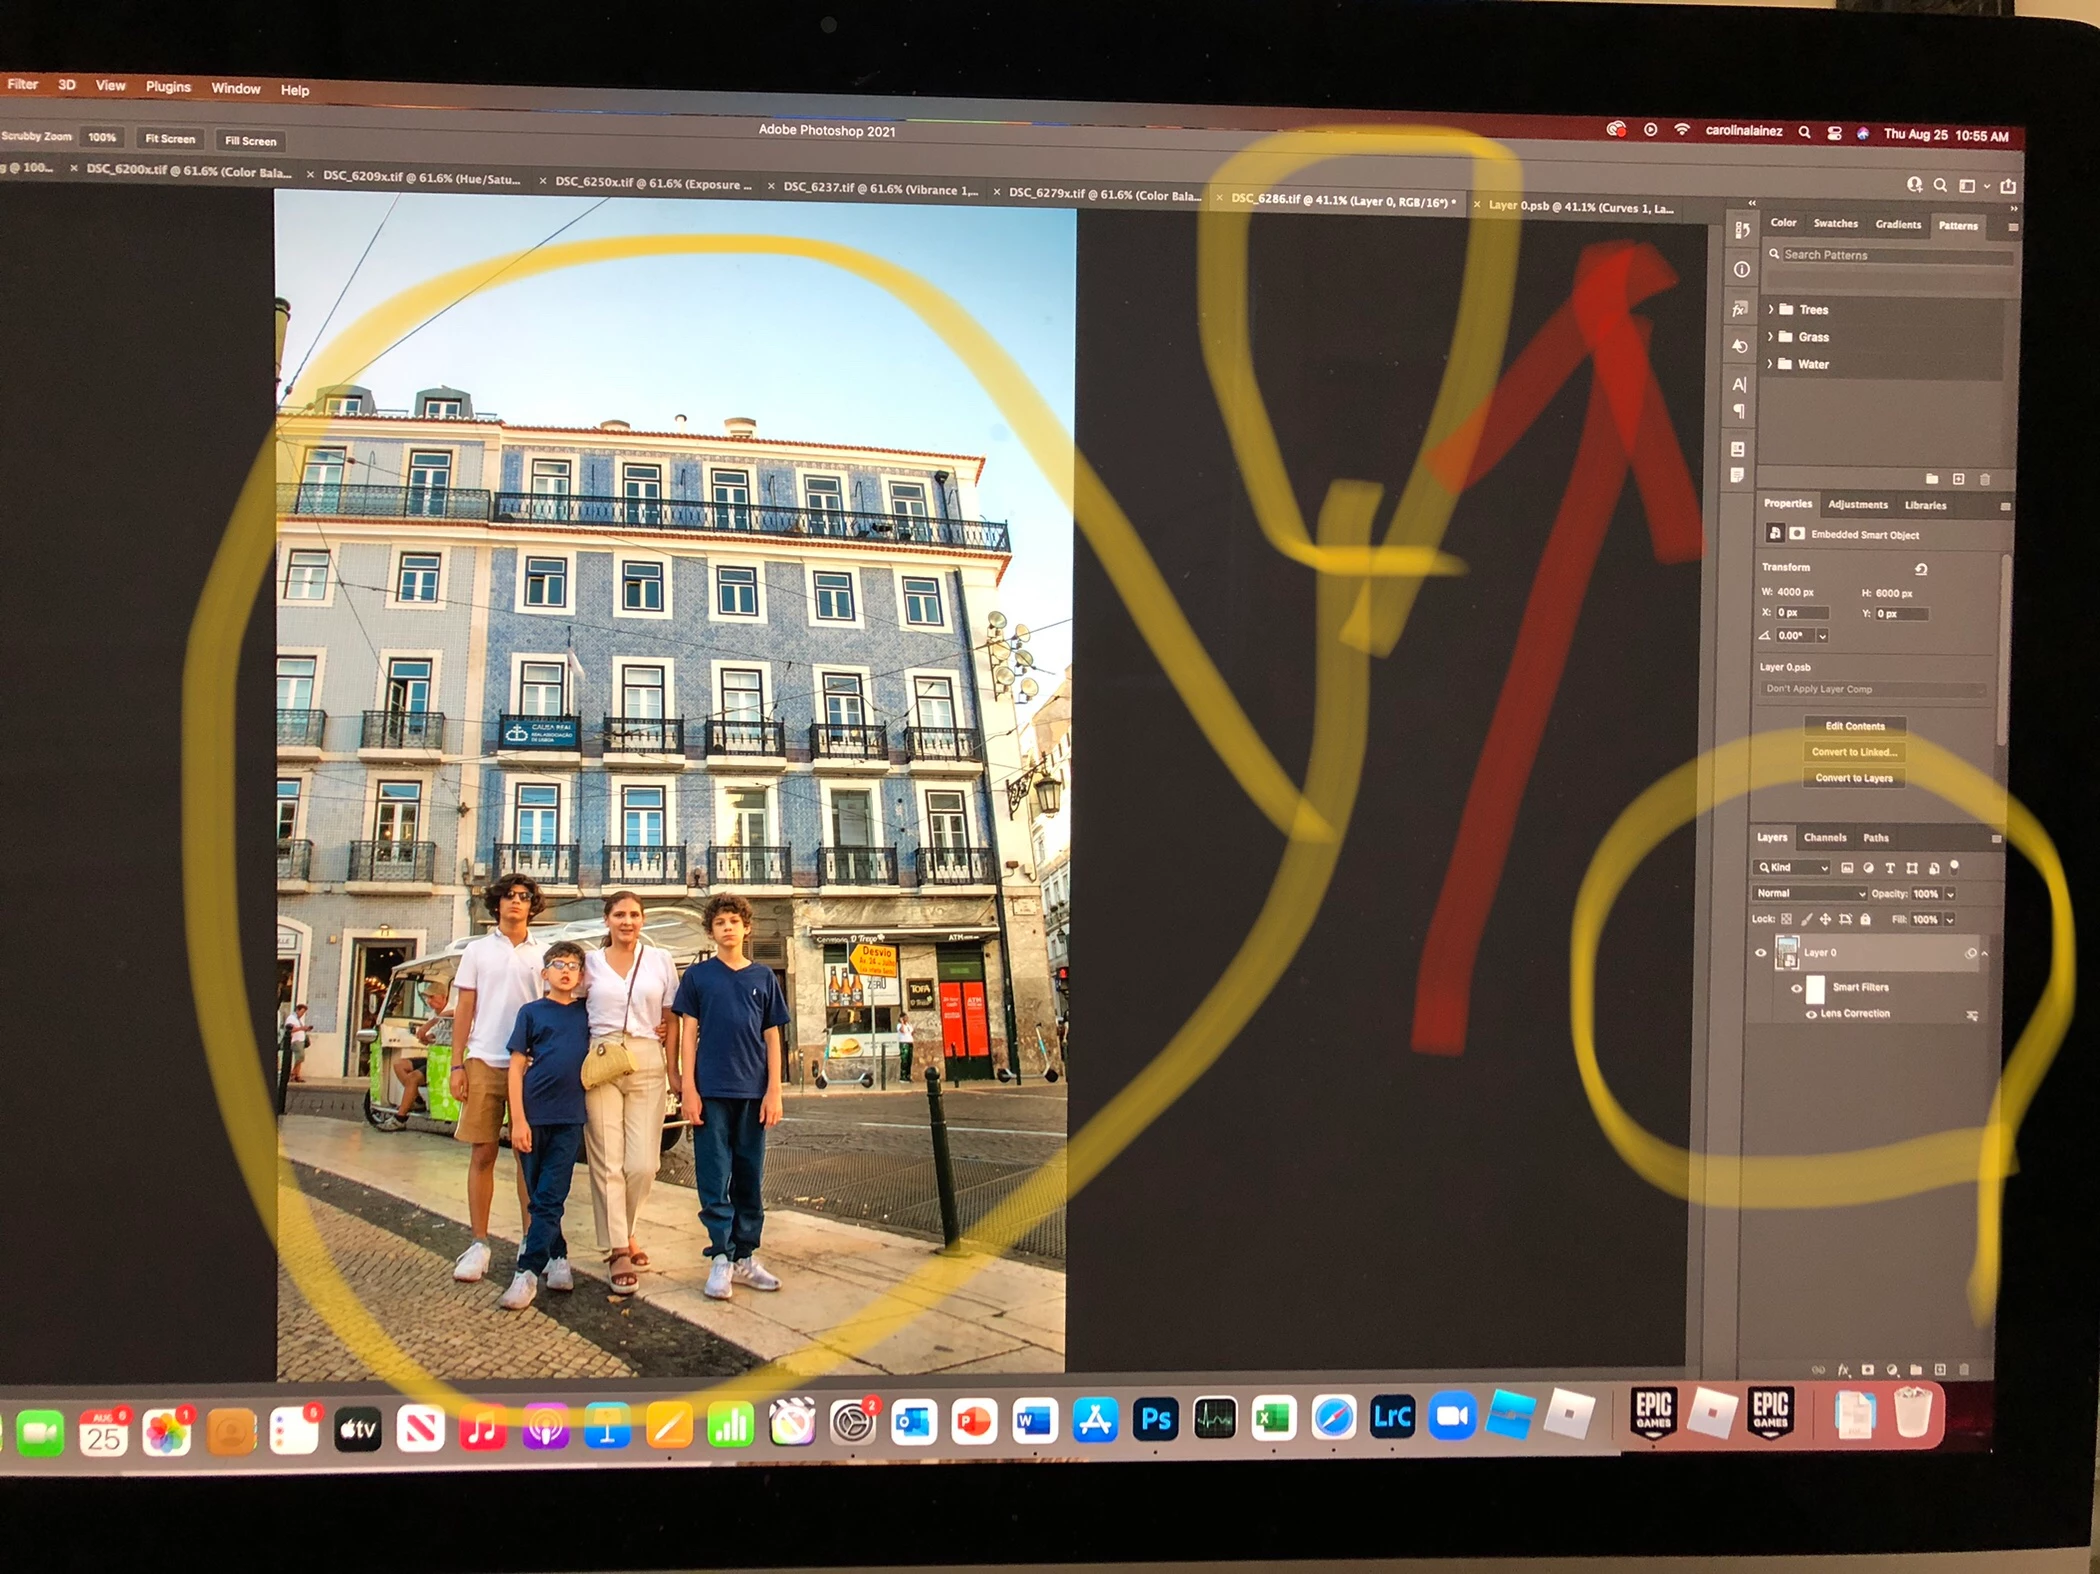The image size is (2100, 1574).
Task: Expand the Trees pattern folder
Action: tap(1771, 309)
